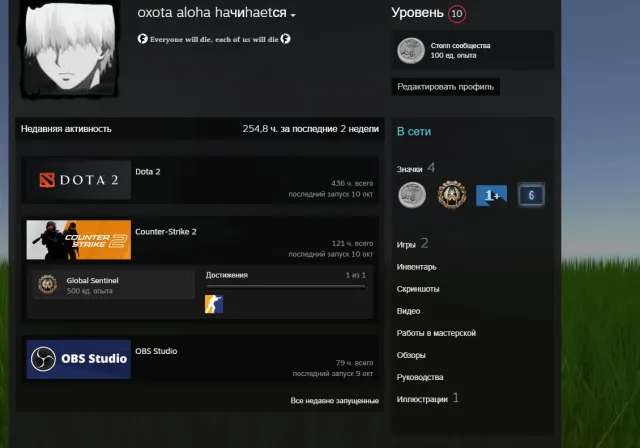Click the number 6 years of service badge
This screenshot has height=448, width=640.
click(531, 195)
